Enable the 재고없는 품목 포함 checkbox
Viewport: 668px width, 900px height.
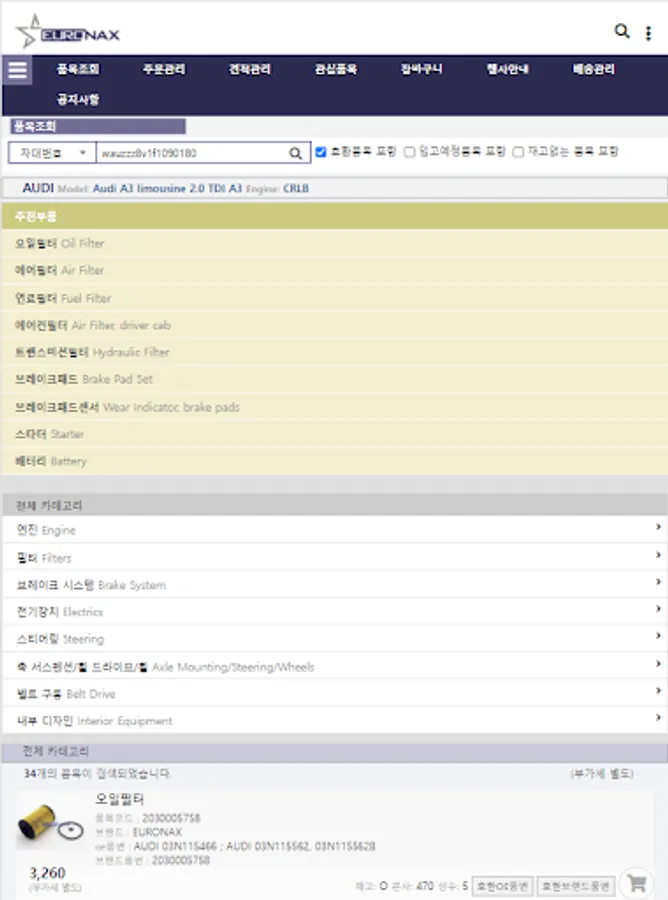point(518,152)
